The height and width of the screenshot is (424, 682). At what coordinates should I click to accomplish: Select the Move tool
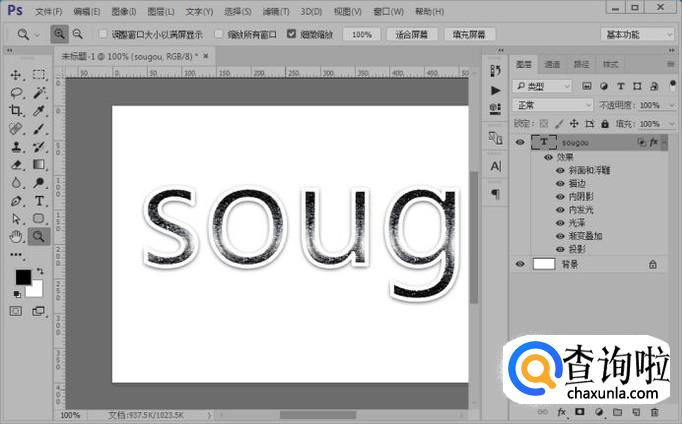(x=16, y=75)
